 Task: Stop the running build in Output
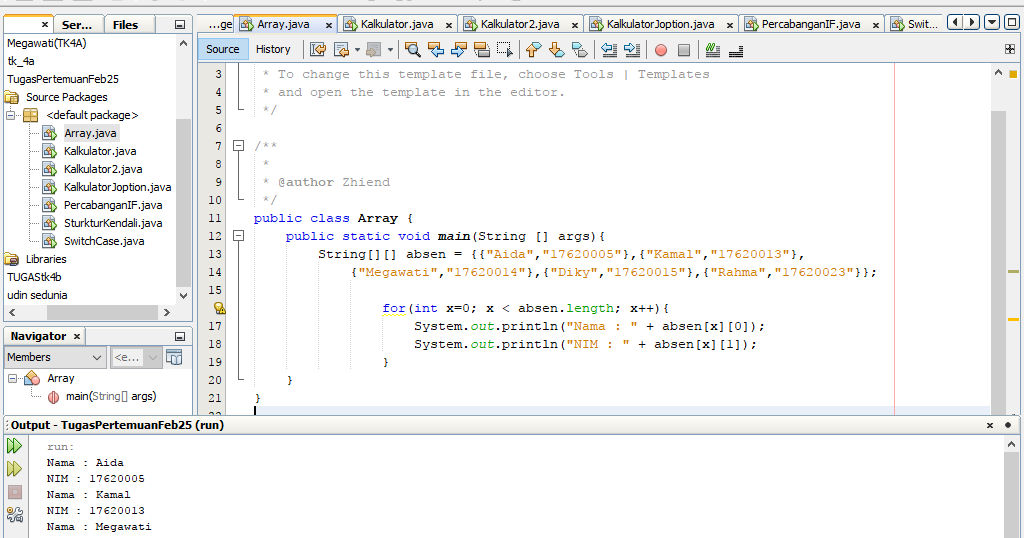tap(15, 492)
